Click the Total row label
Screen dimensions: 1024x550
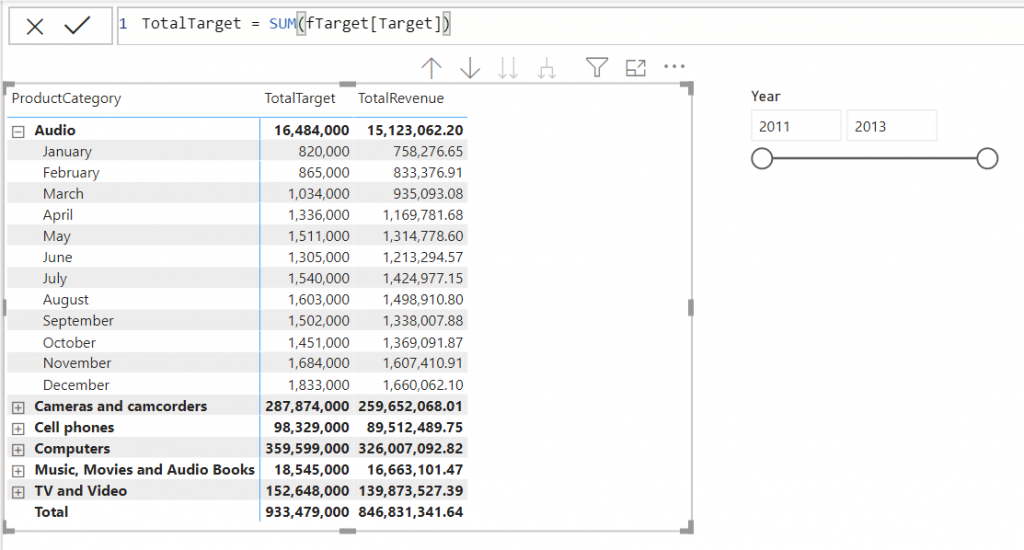click(x=51, y=512)
